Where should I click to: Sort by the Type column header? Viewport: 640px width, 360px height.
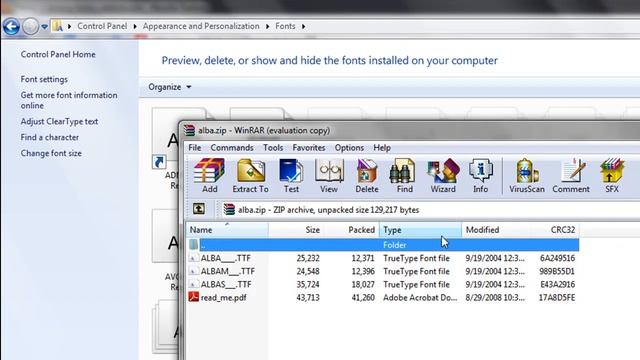[420, 230]
